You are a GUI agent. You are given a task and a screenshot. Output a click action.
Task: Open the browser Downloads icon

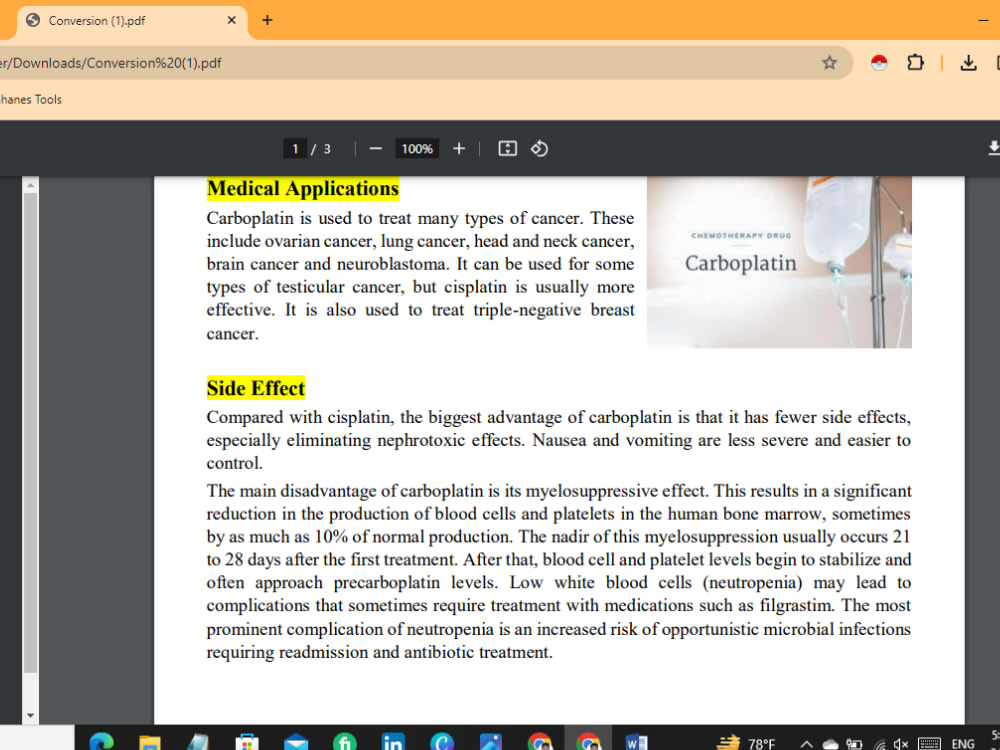tap(968, 62)
